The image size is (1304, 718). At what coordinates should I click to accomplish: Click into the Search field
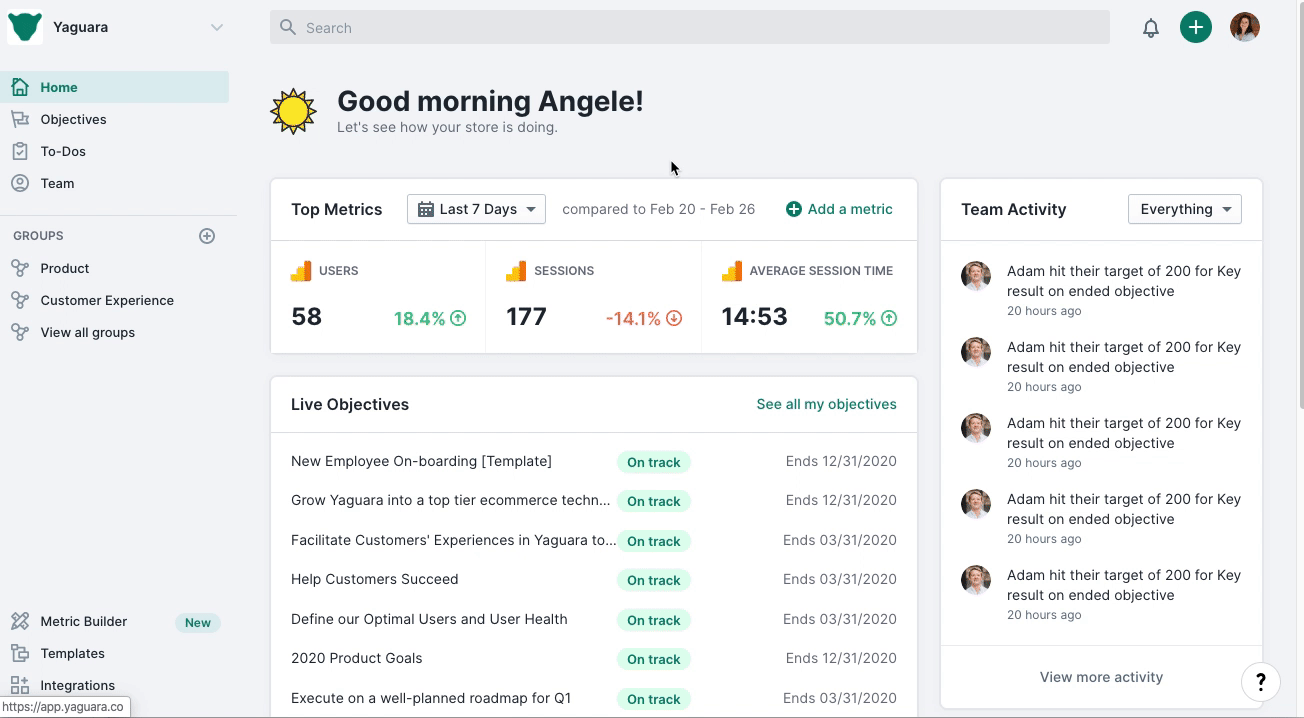point(690,28)
